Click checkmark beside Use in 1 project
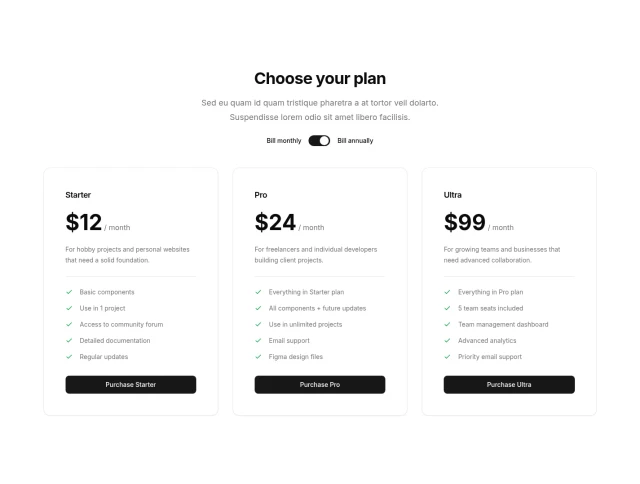 pos(69,308)
